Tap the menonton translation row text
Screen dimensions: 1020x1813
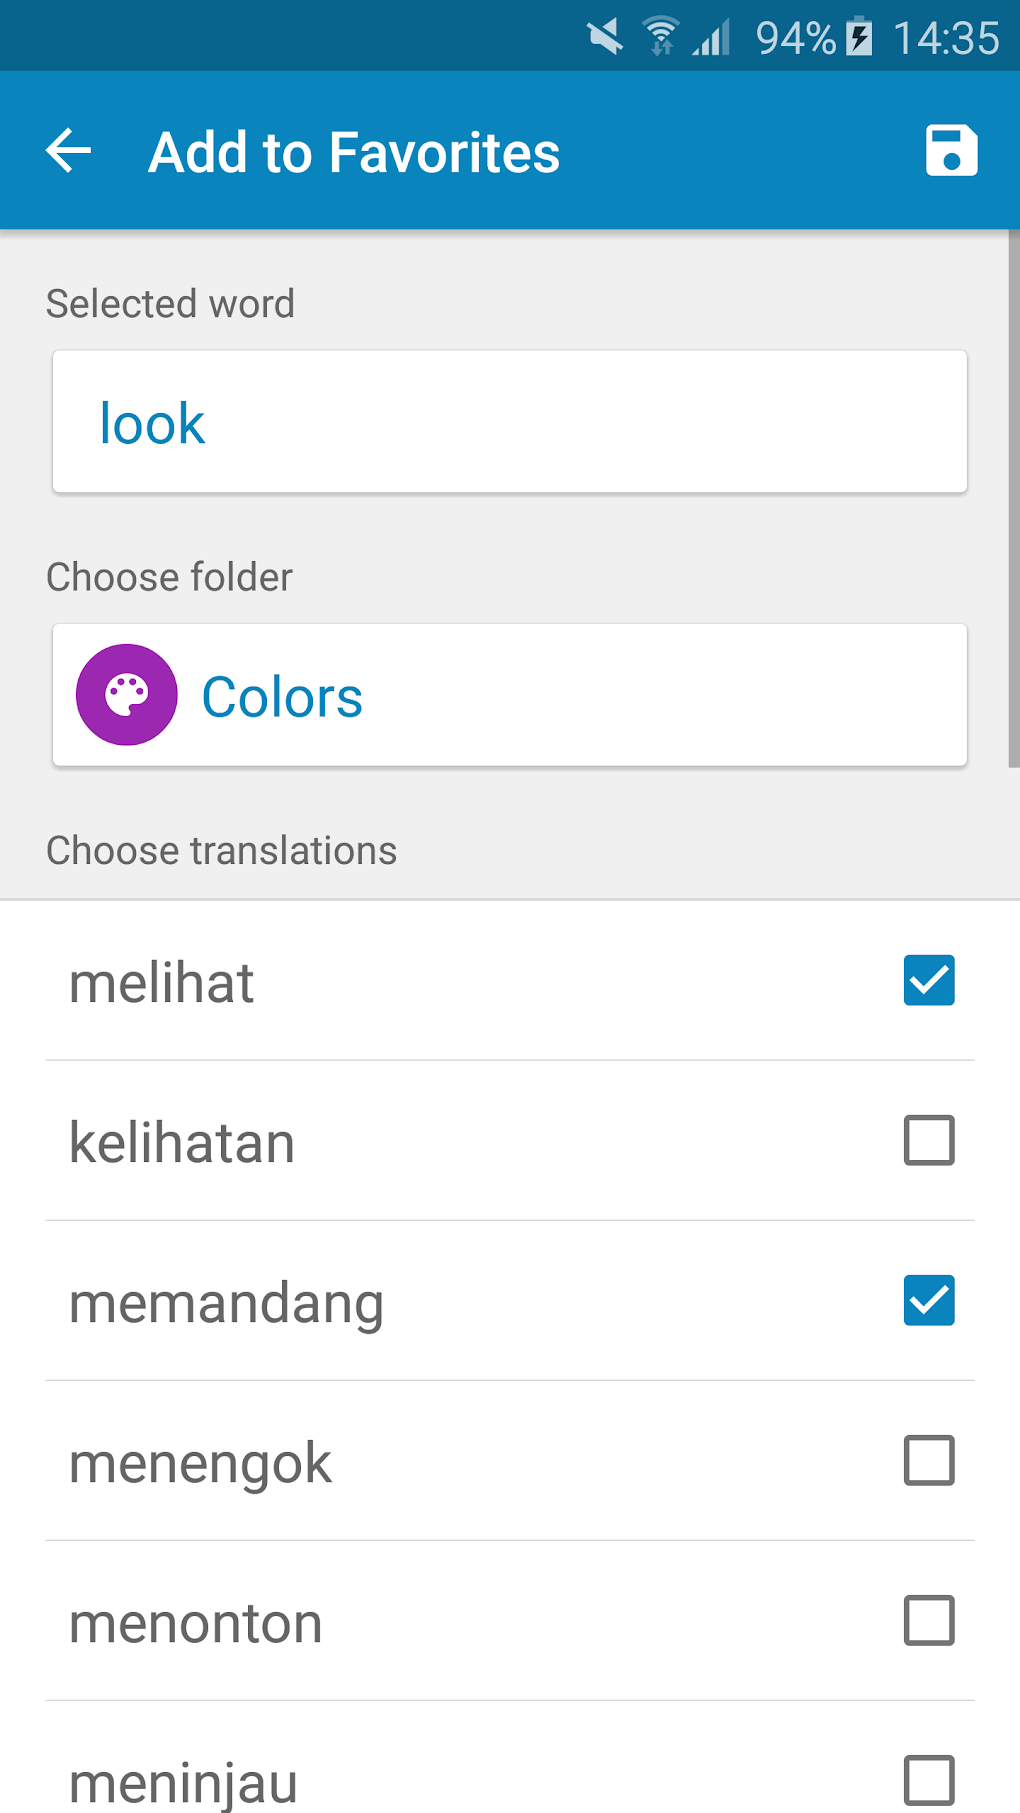point(196,1622)
